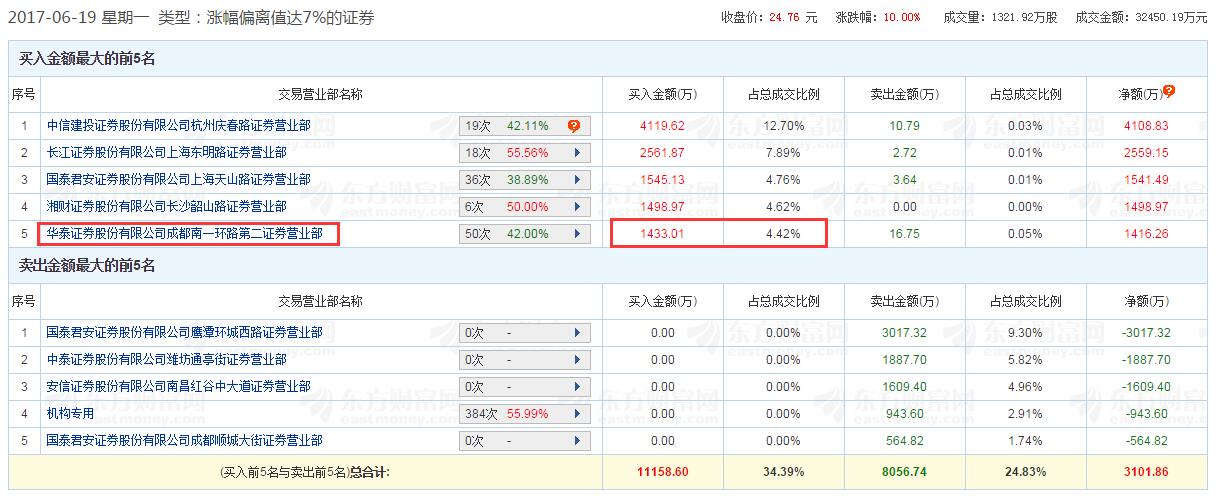
Task: Click the ratio value 4.62%
Action: tap(783, 207)
